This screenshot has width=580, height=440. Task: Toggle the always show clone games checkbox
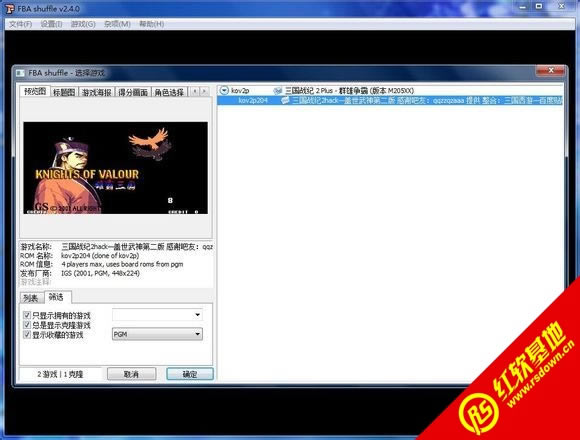(x=27, y=325)
